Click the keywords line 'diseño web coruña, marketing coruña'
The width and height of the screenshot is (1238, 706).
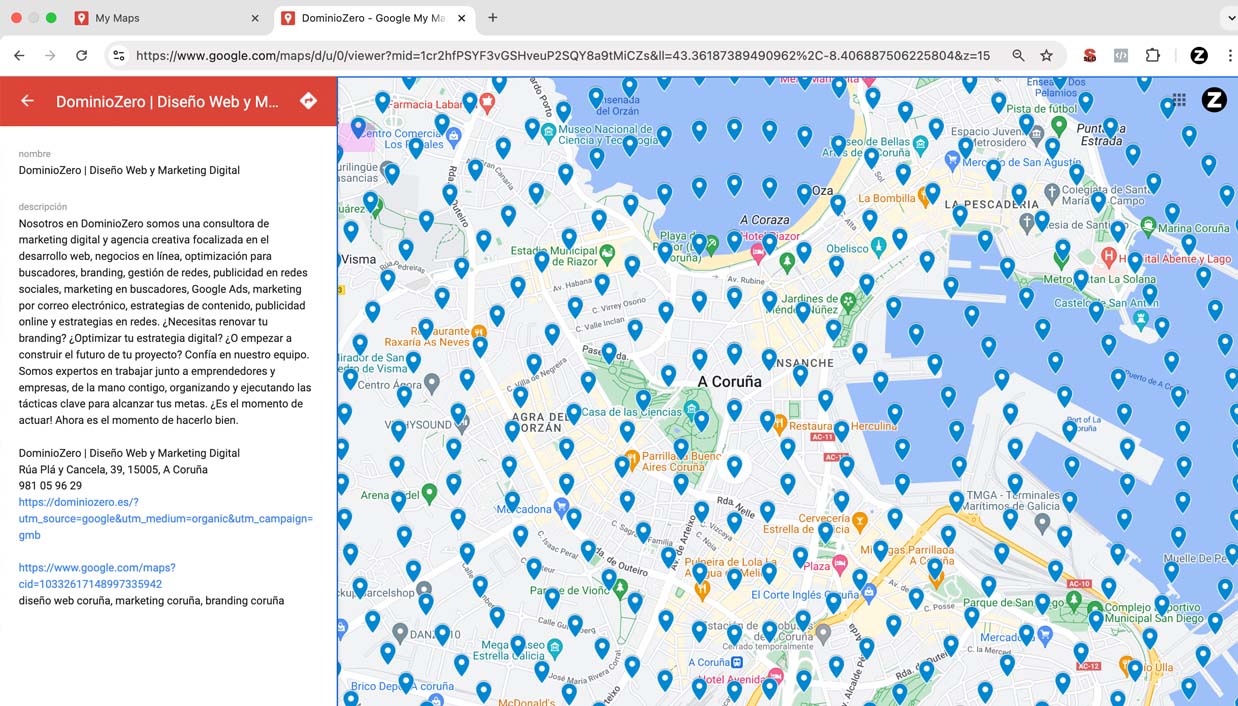pyautogui.click(x=151, y=601)
